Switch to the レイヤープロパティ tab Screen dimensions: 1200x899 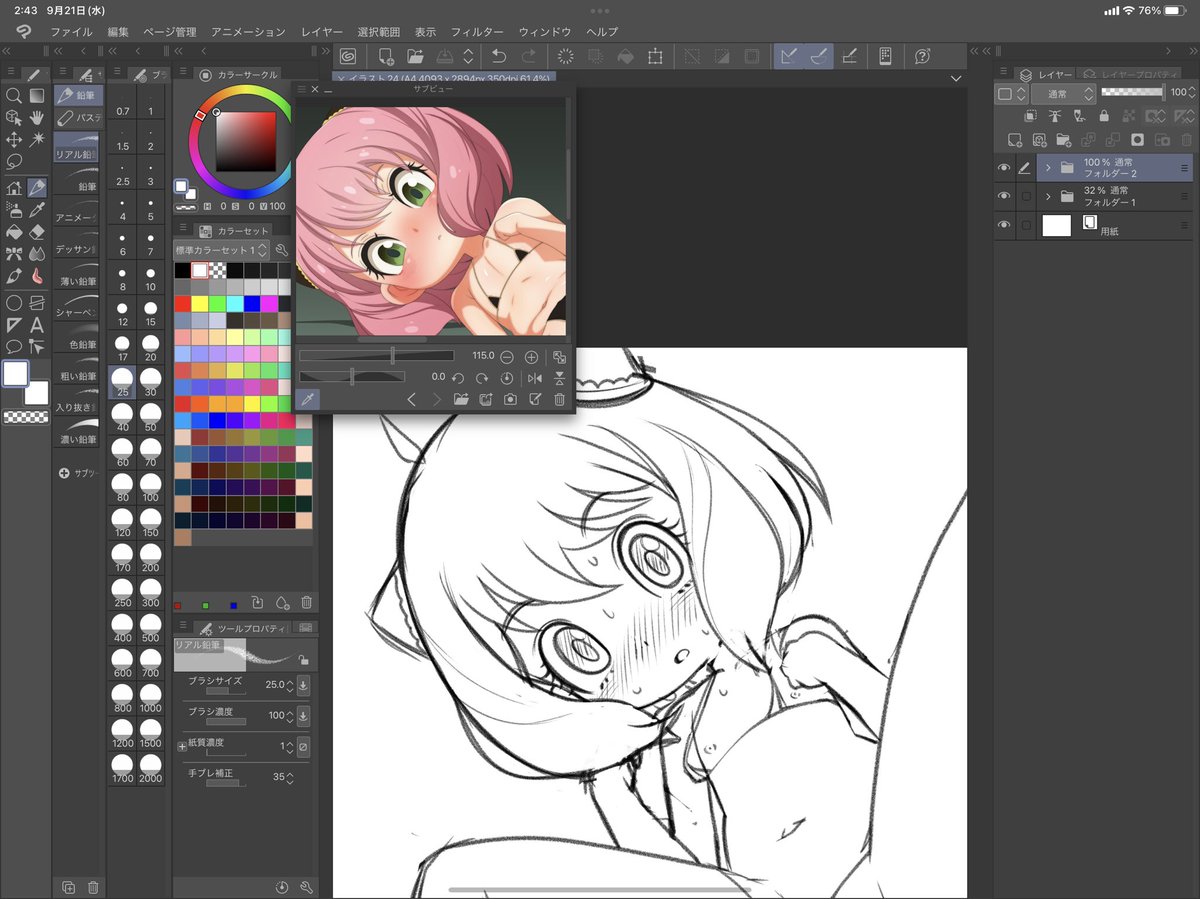(x=1138, y=74)
